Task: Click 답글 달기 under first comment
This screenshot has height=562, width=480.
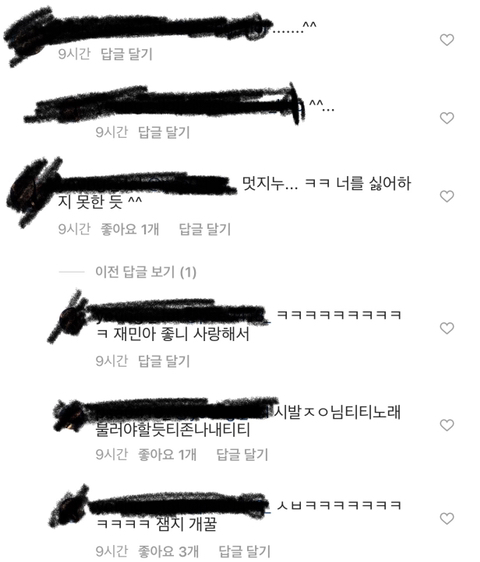Action: (127, 54)
